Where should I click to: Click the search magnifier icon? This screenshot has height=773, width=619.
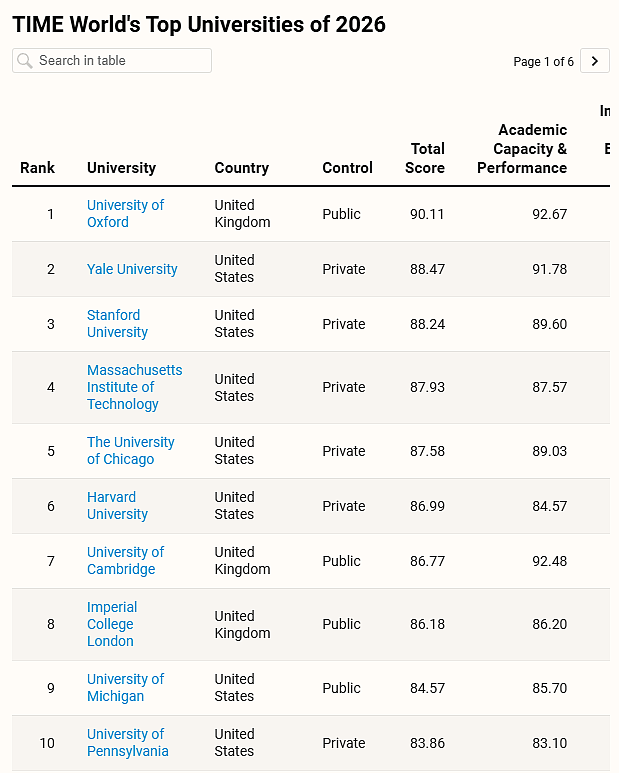[x=24, y=61]
